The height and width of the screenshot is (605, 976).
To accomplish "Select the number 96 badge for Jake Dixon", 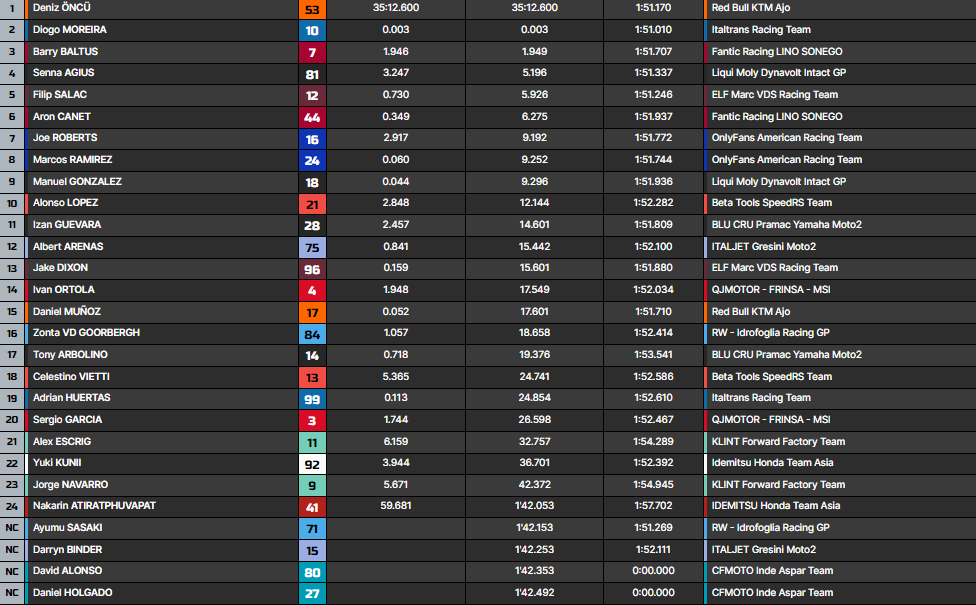I will coord(312,268).
